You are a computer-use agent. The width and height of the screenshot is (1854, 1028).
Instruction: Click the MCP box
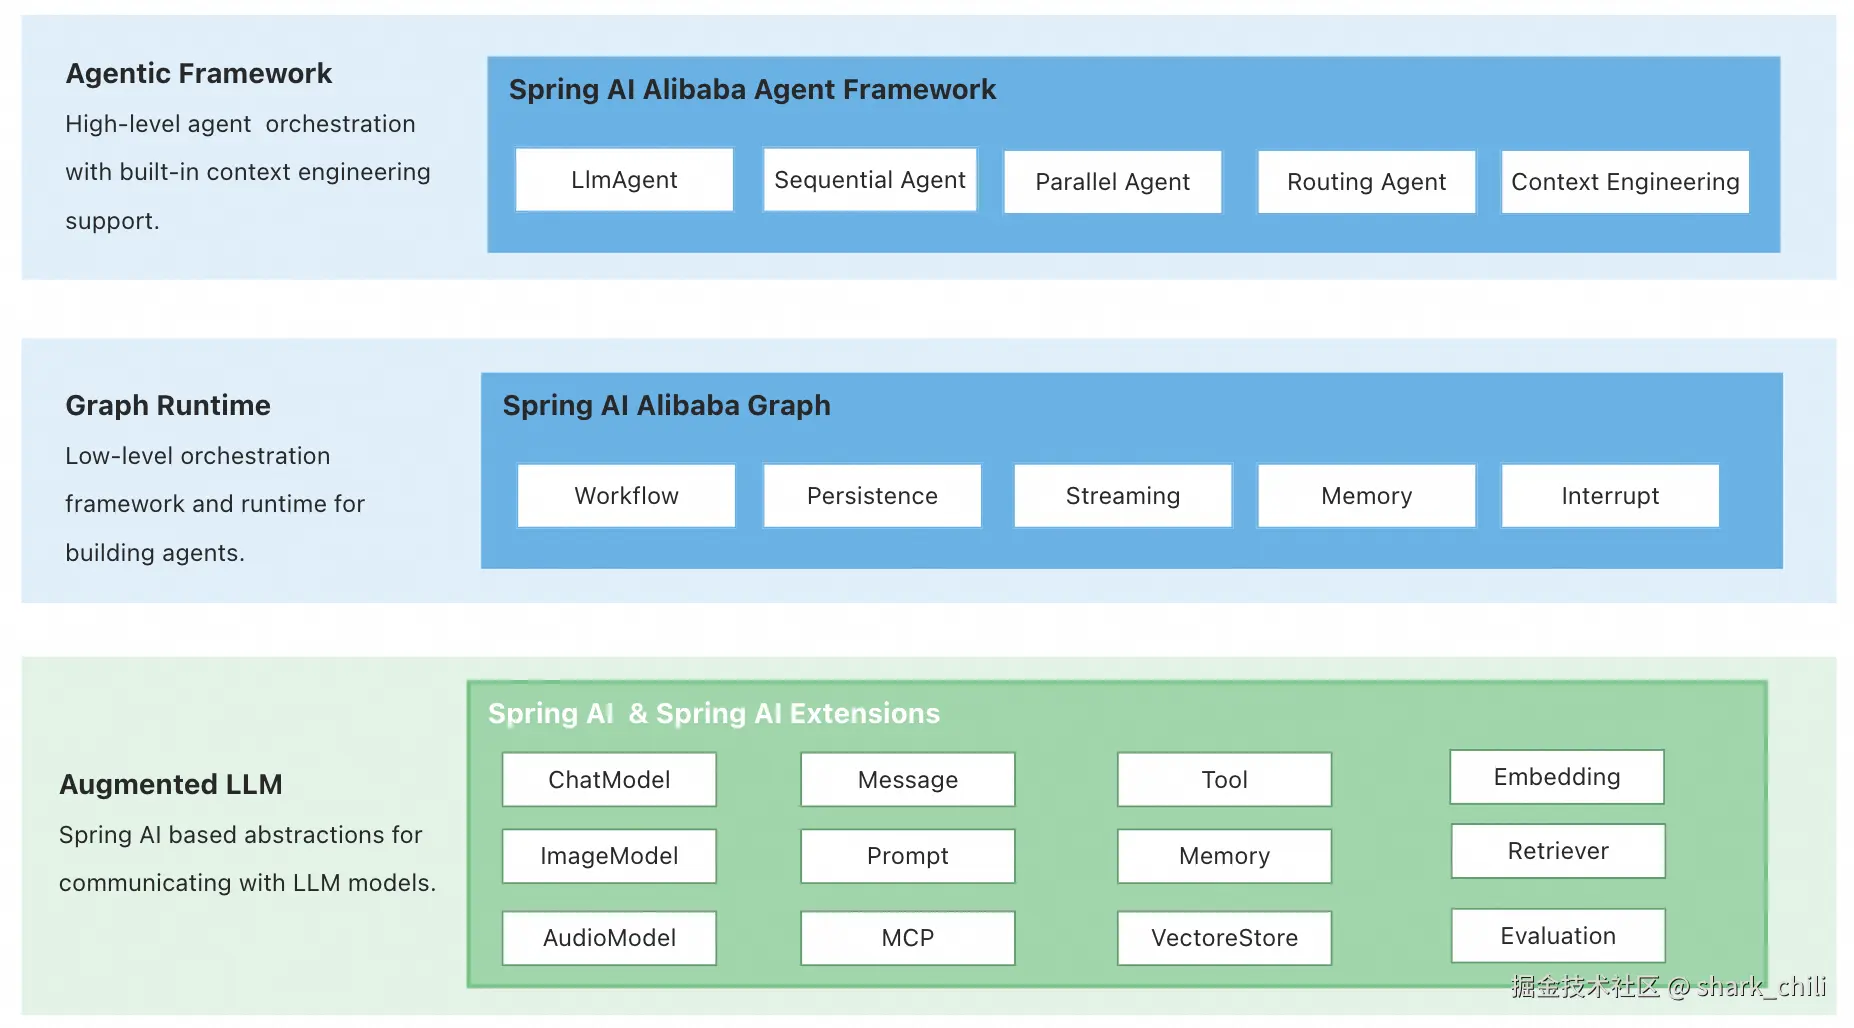[x=907, y=938]
